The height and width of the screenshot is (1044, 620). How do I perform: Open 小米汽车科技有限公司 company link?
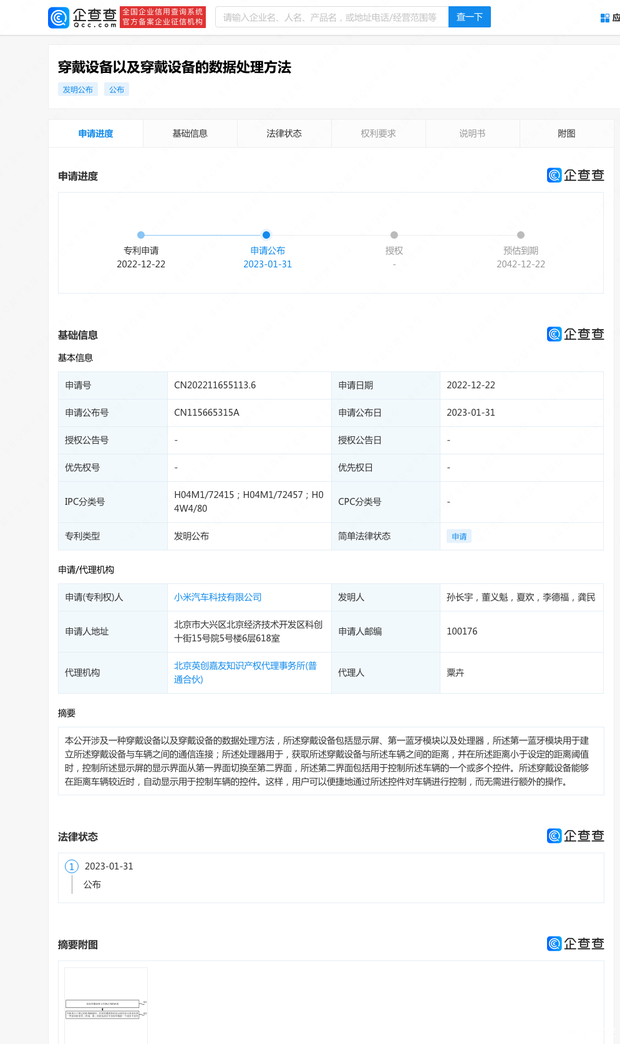click(218, 597)
